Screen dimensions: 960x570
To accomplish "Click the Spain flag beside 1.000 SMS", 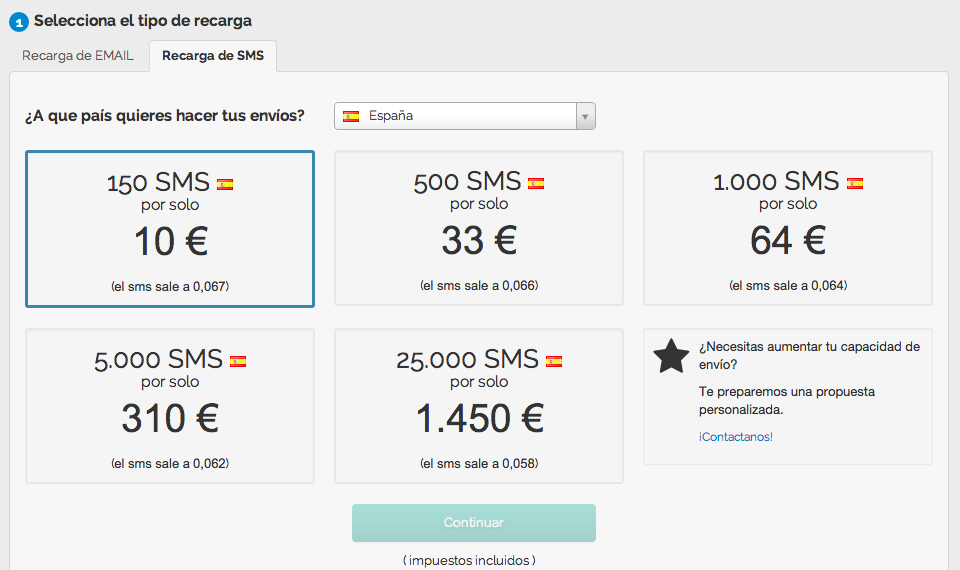I will 855,184.
